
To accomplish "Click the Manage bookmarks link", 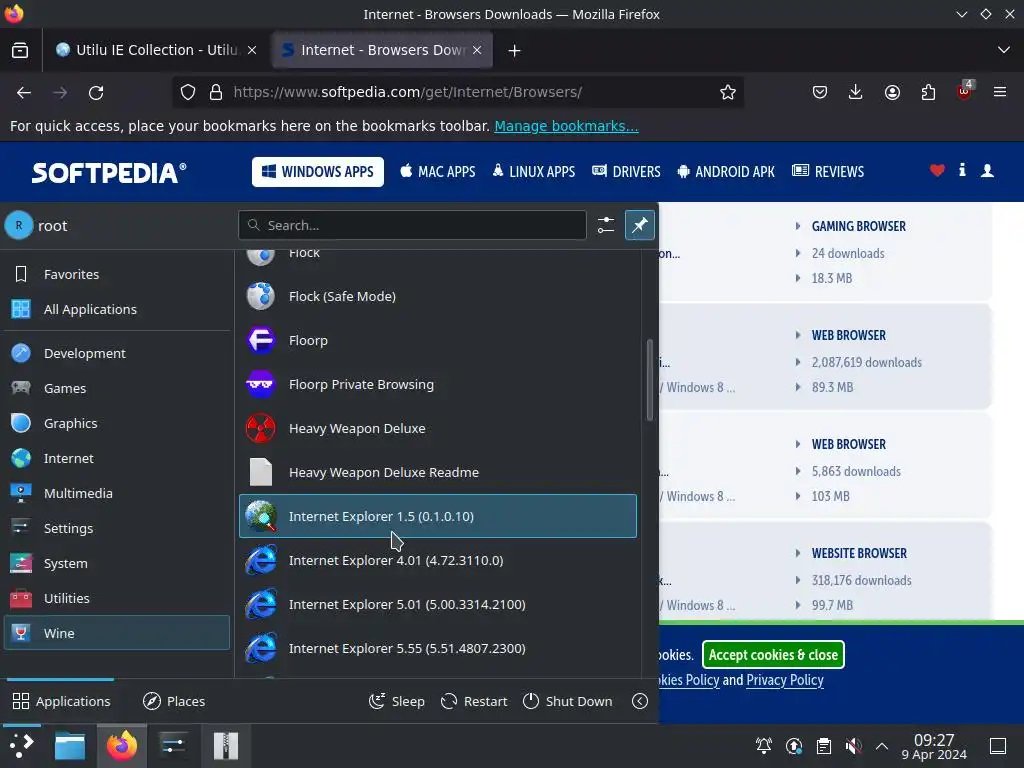I will click(x=566, y=126).
